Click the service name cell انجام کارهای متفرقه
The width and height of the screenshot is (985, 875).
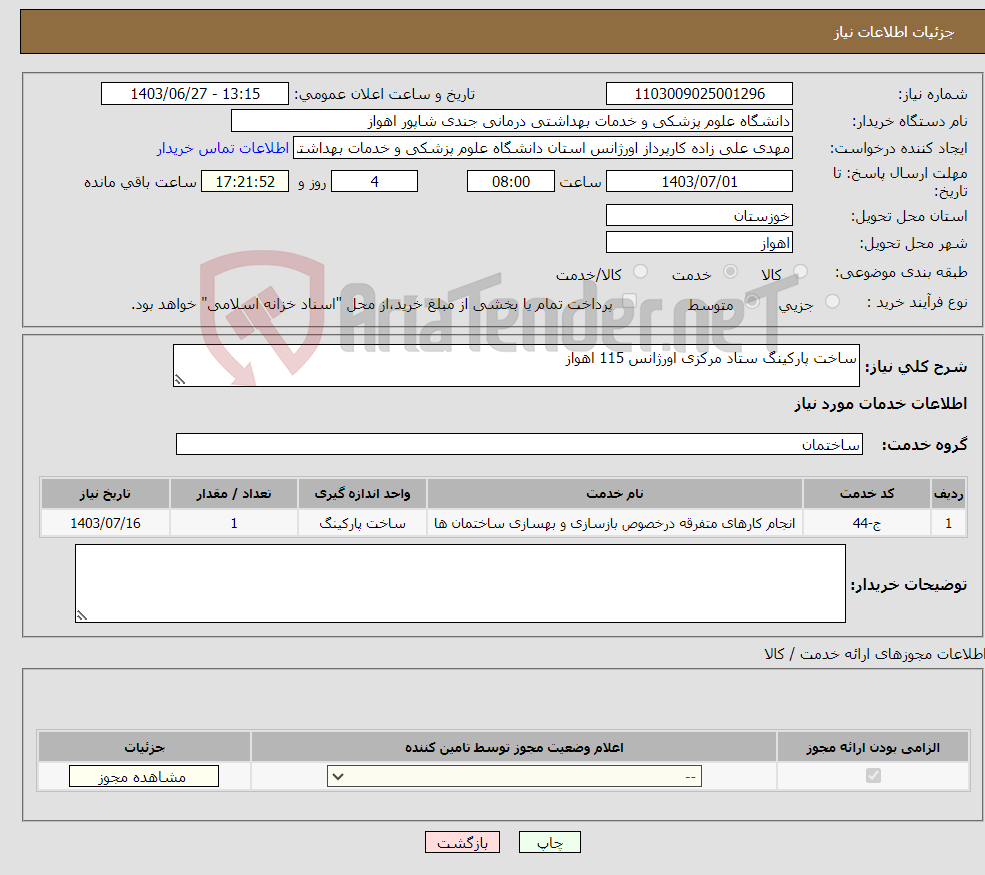coord(614,523)
